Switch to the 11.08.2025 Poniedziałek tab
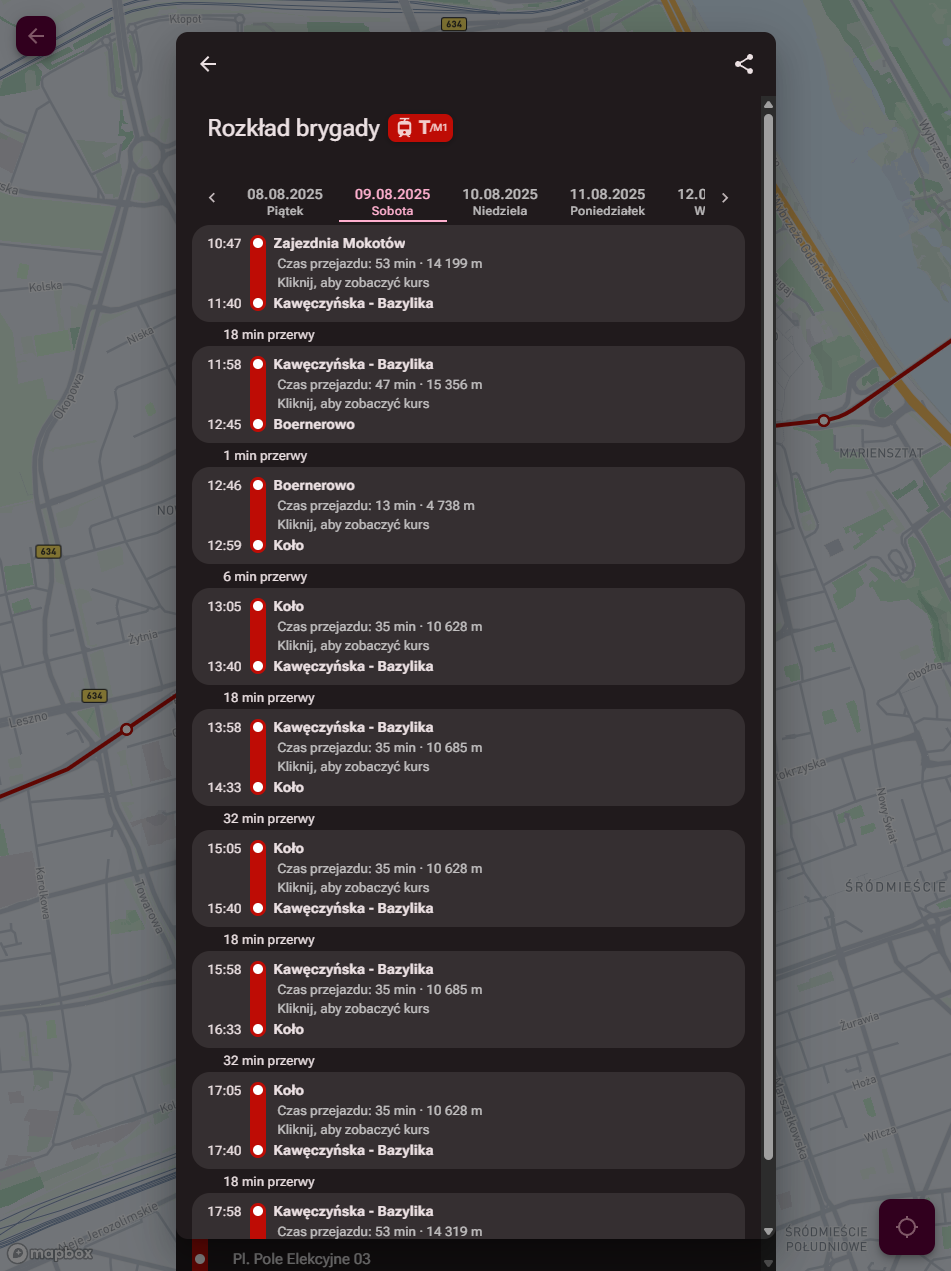951x1271 pixels. point(607,201)
